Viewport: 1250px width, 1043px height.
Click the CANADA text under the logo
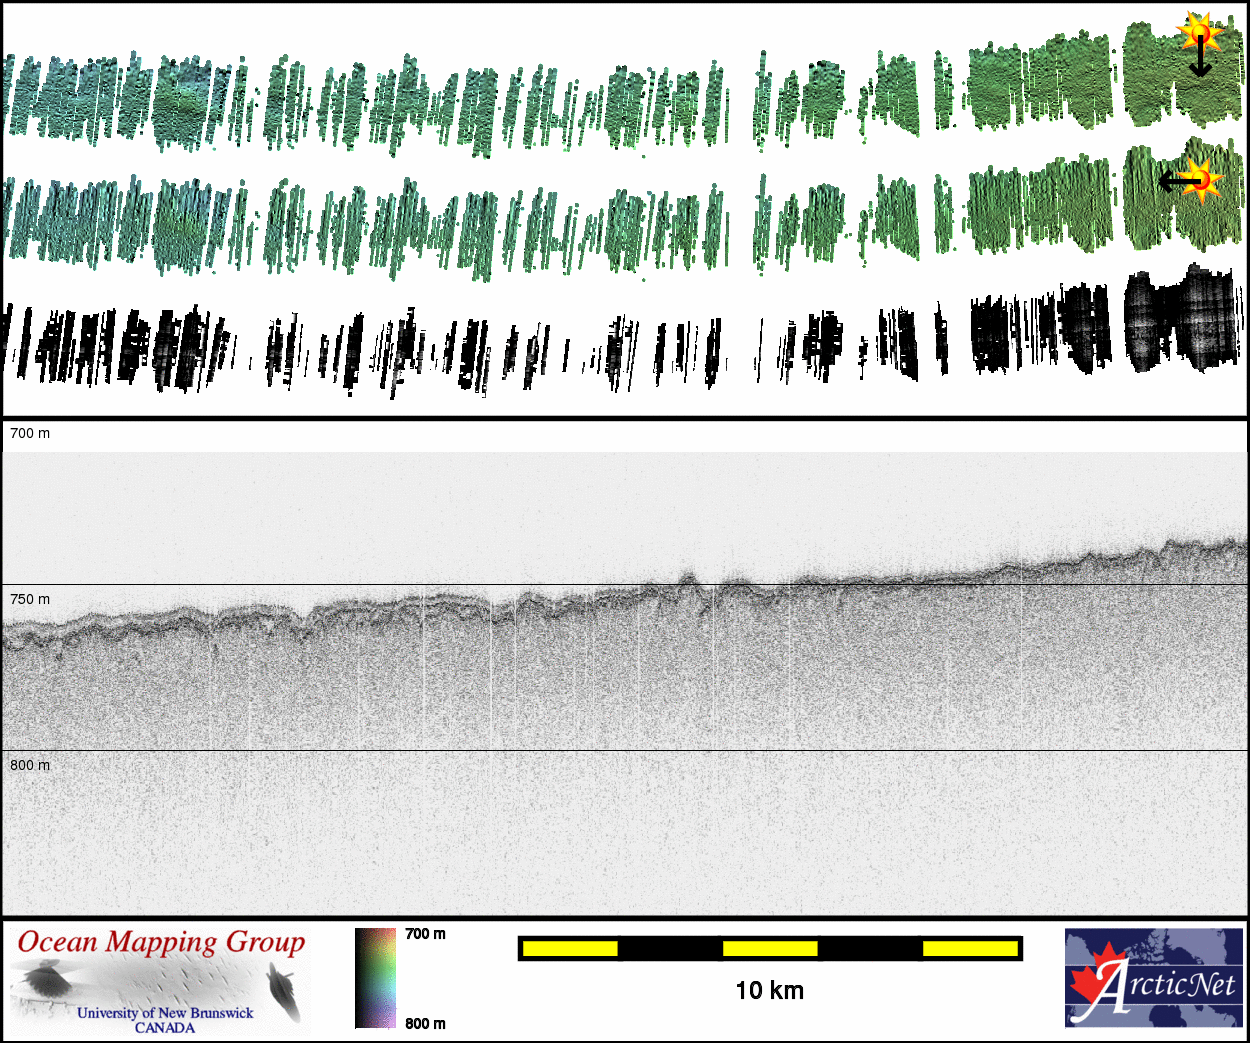pos(165,1027)
